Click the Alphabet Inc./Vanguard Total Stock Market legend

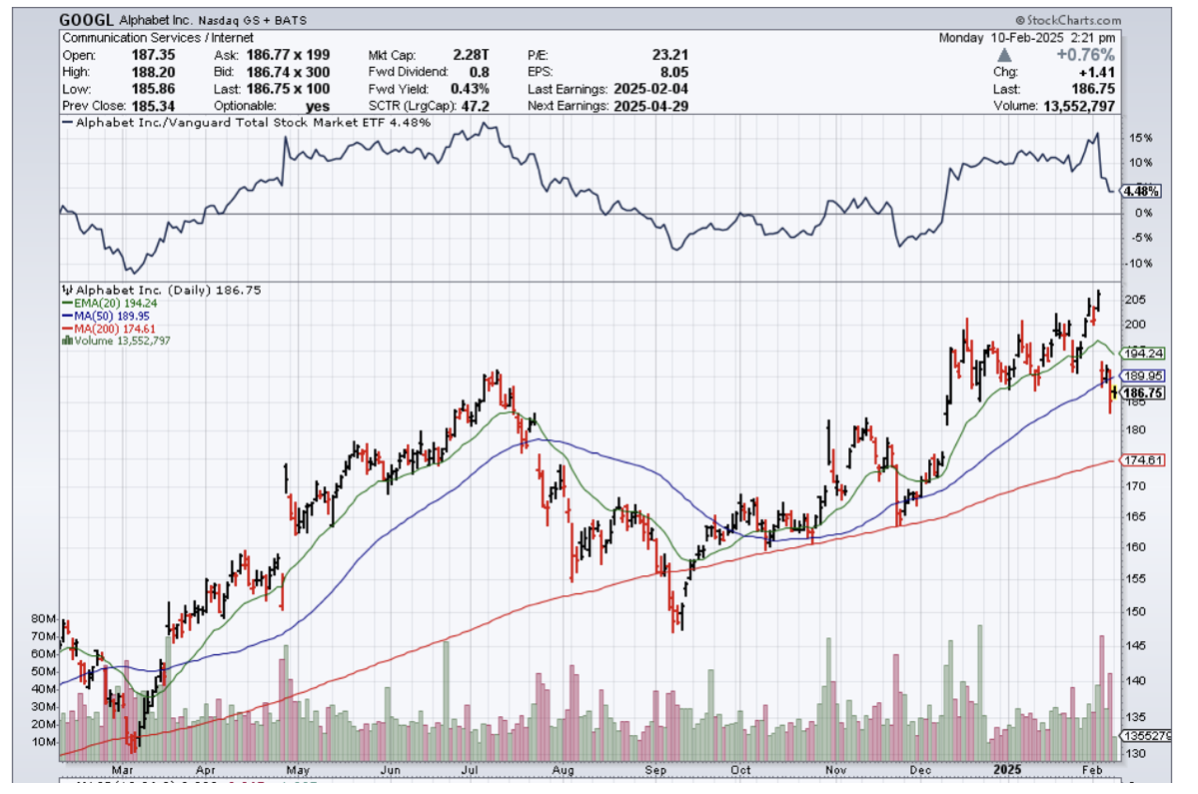tap(246, 123)
